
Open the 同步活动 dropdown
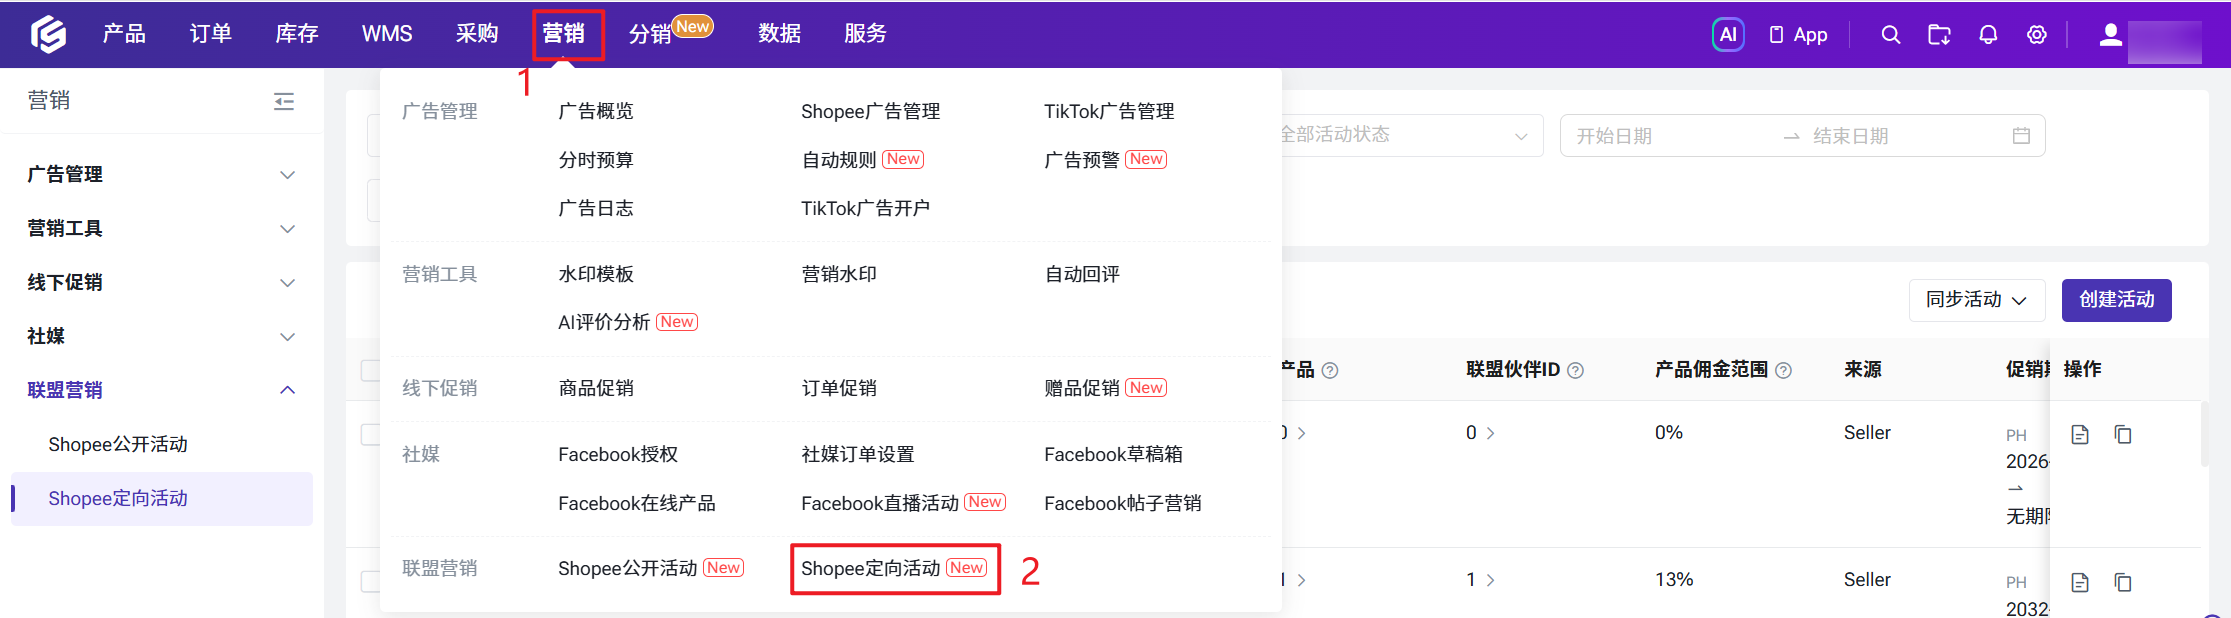pos(1977,300)
